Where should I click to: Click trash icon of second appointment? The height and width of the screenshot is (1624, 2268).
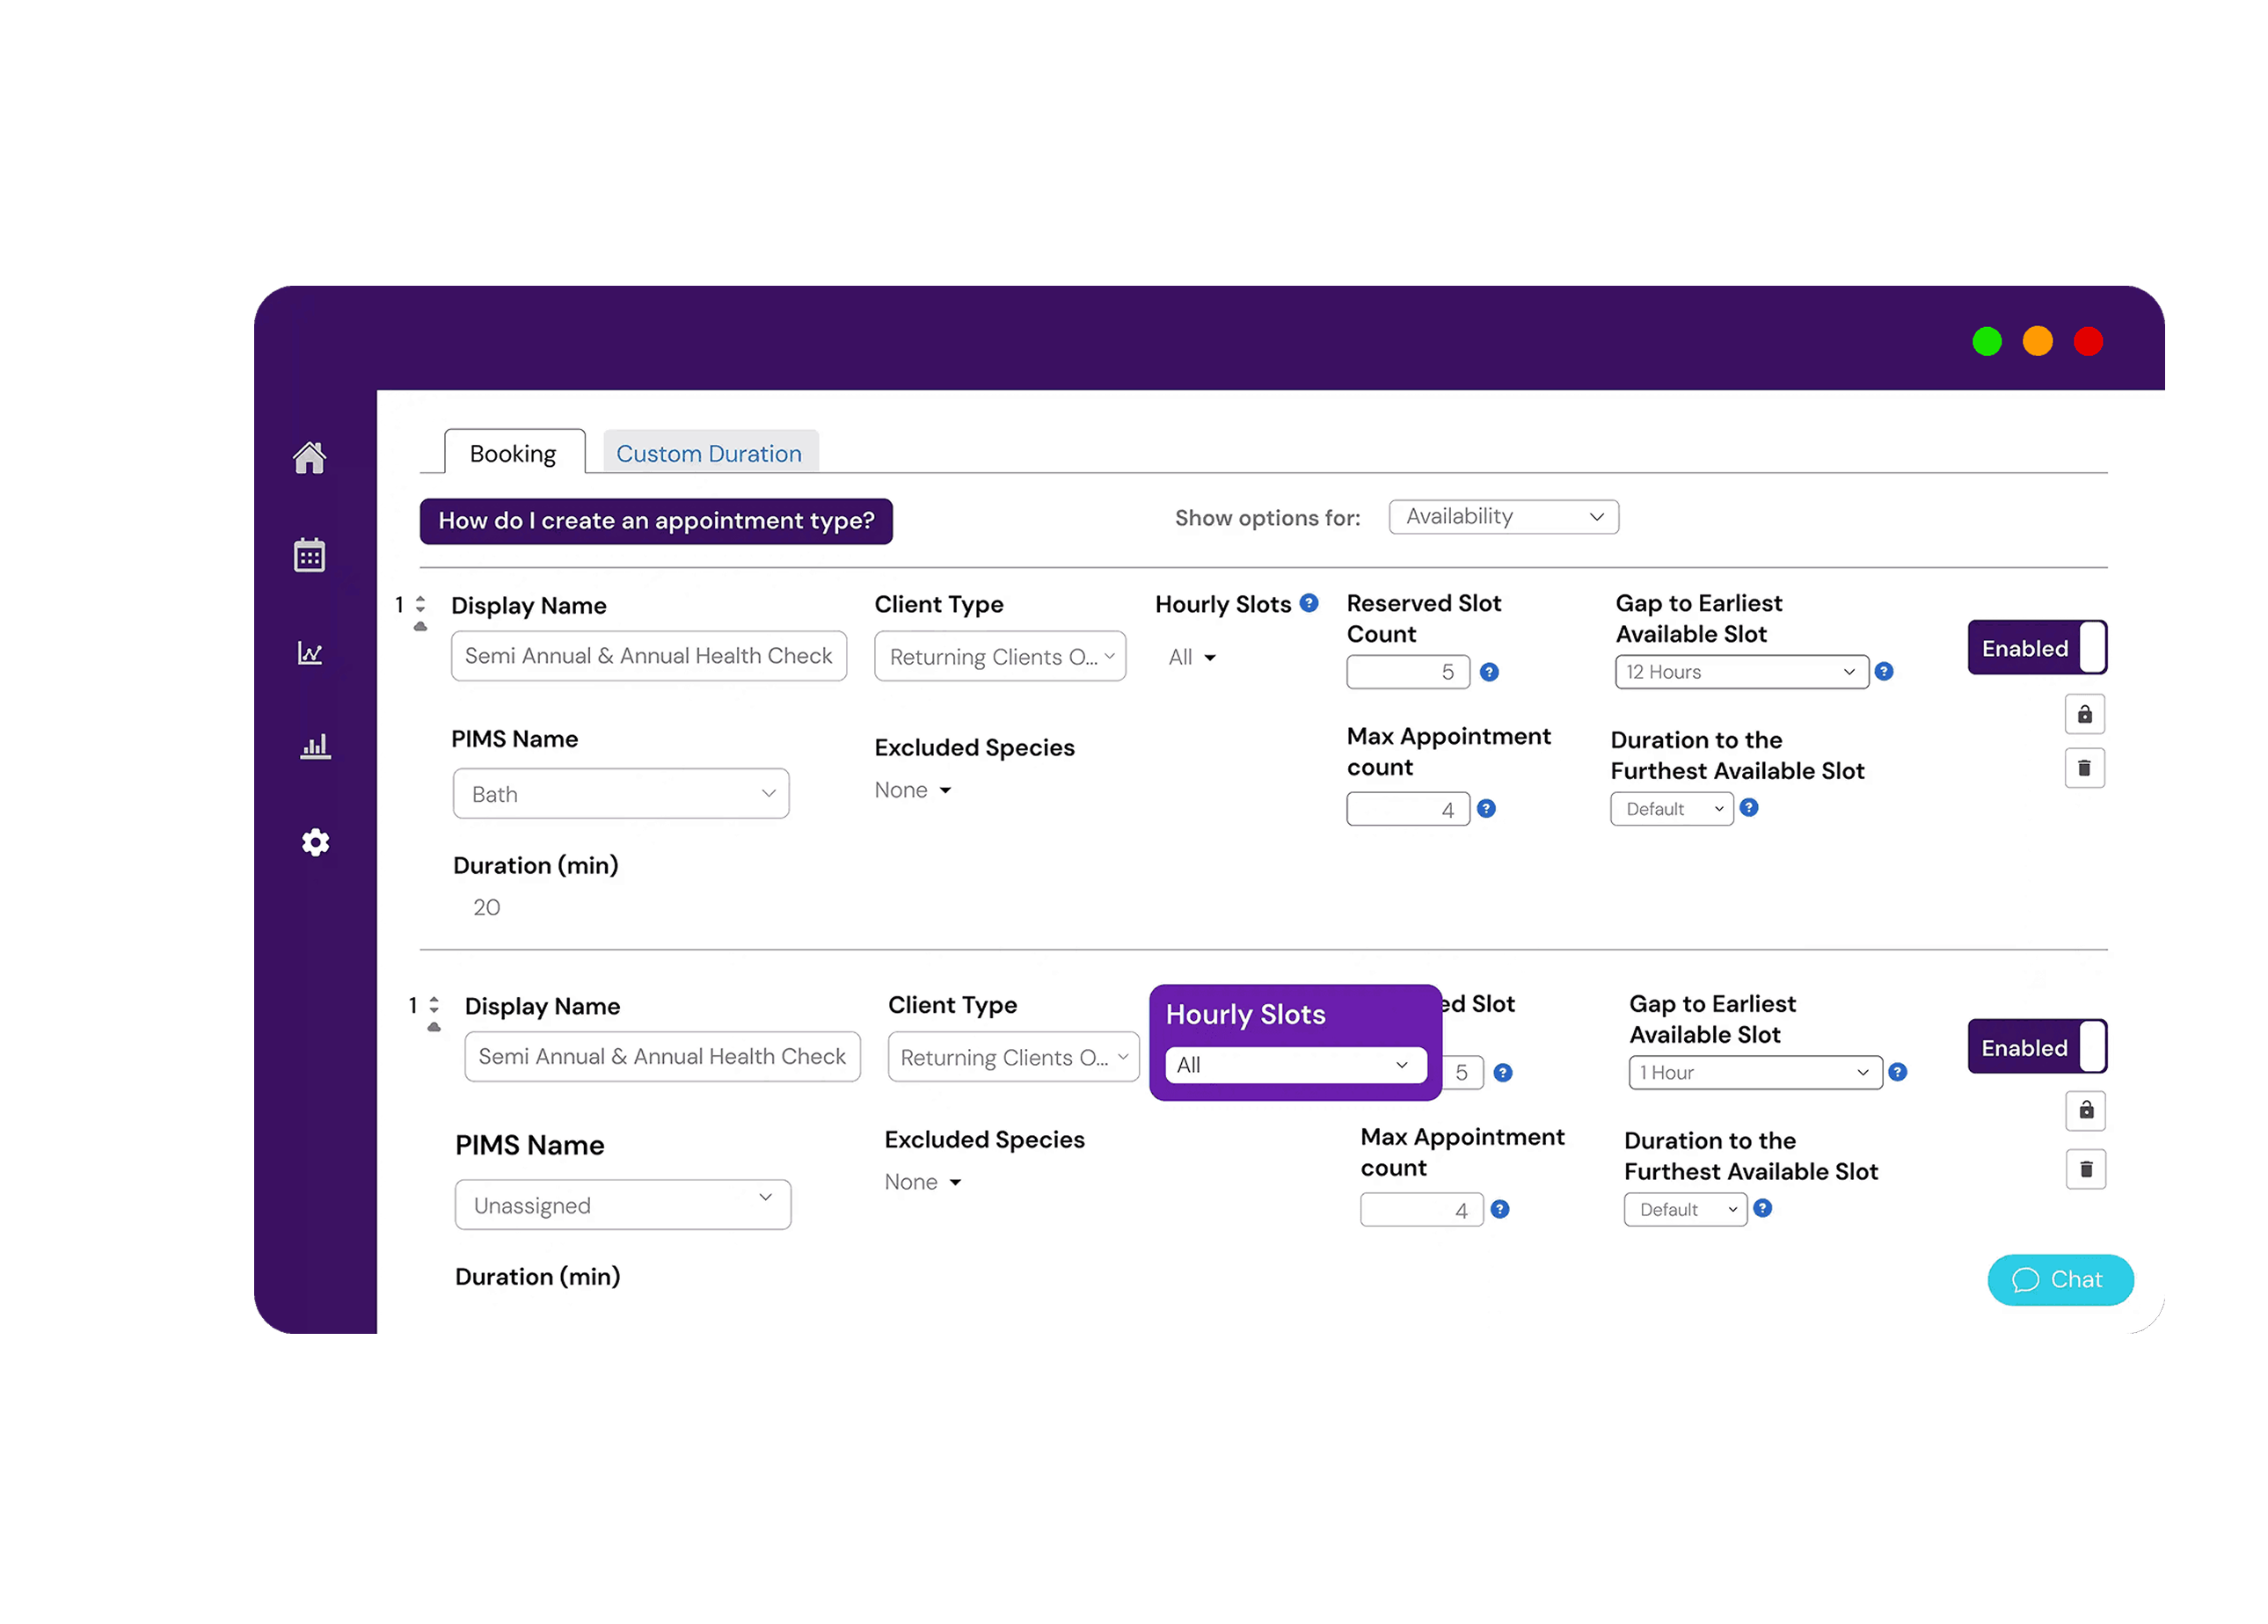(x=2085, y=1169)
